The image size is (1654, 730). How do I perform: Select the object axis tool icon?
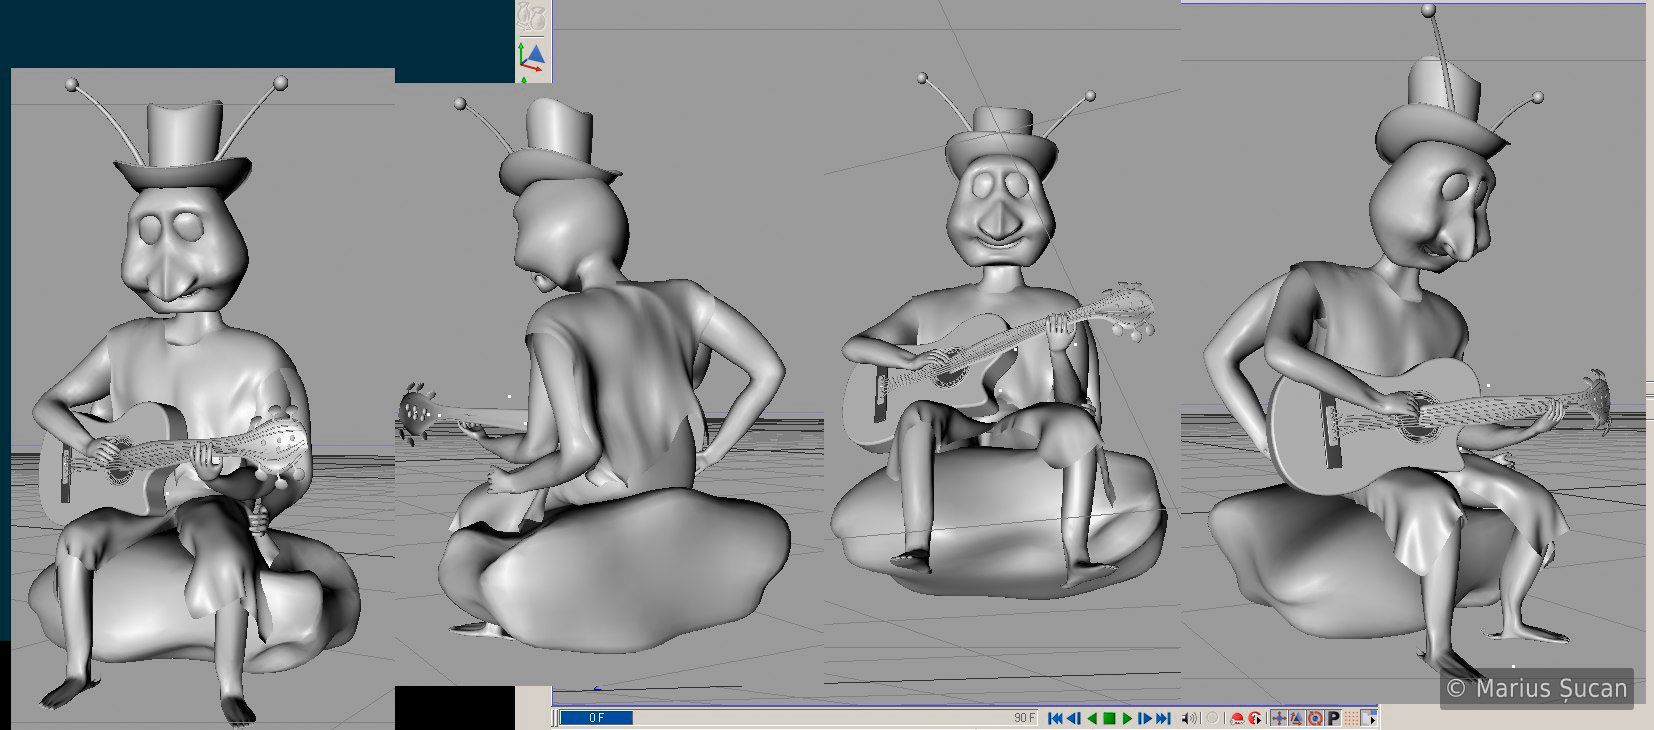532,57
